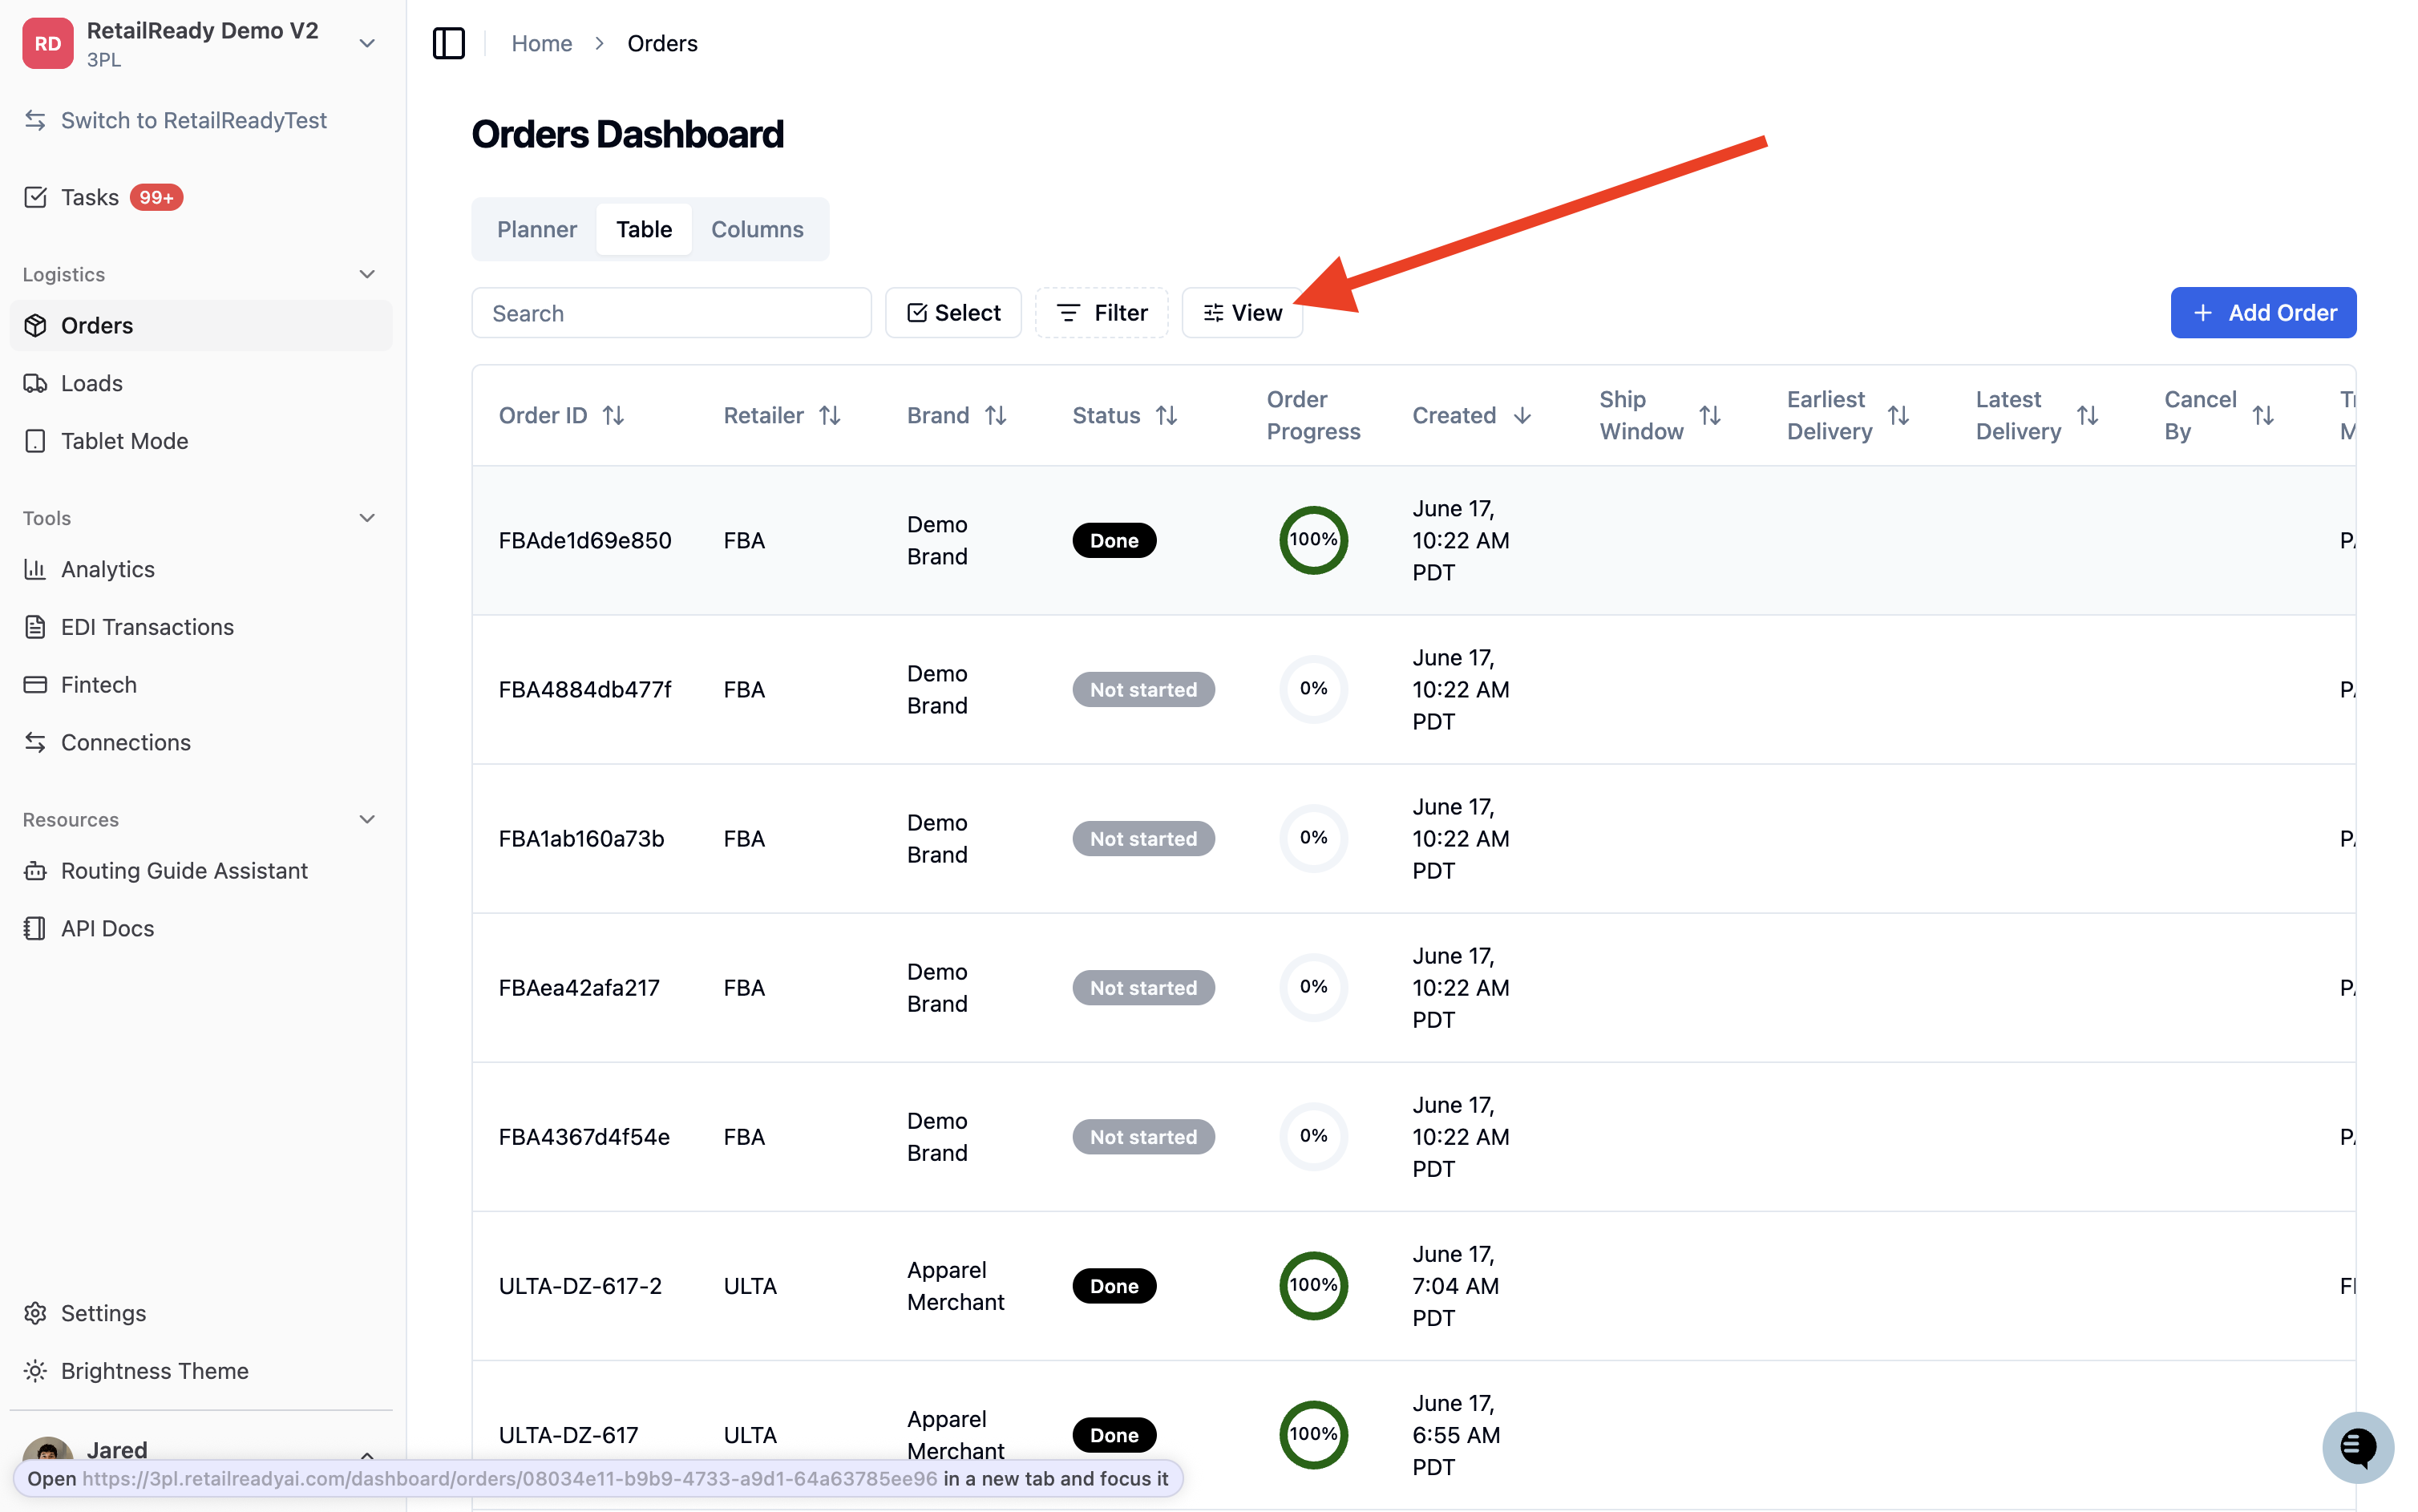Image resolution: width=2418 pixels, height=1512 pixels.
Task: Go to Orders in the sidebar
Action: click(201, 326)
